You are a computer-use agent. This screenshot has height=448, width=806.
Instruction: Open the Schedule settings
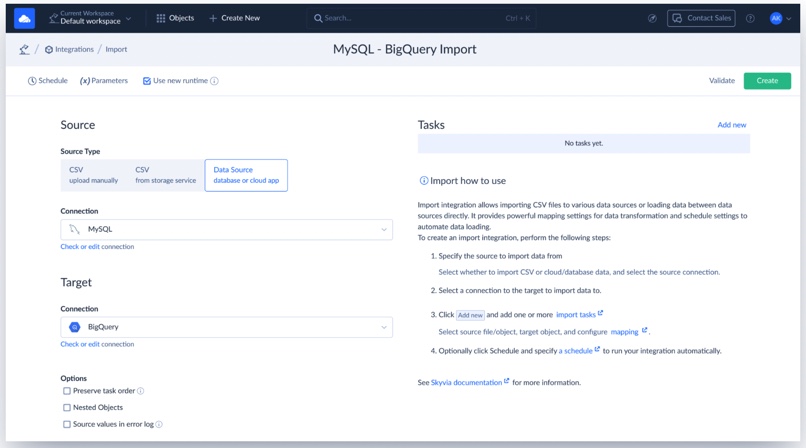pos(48,81)
